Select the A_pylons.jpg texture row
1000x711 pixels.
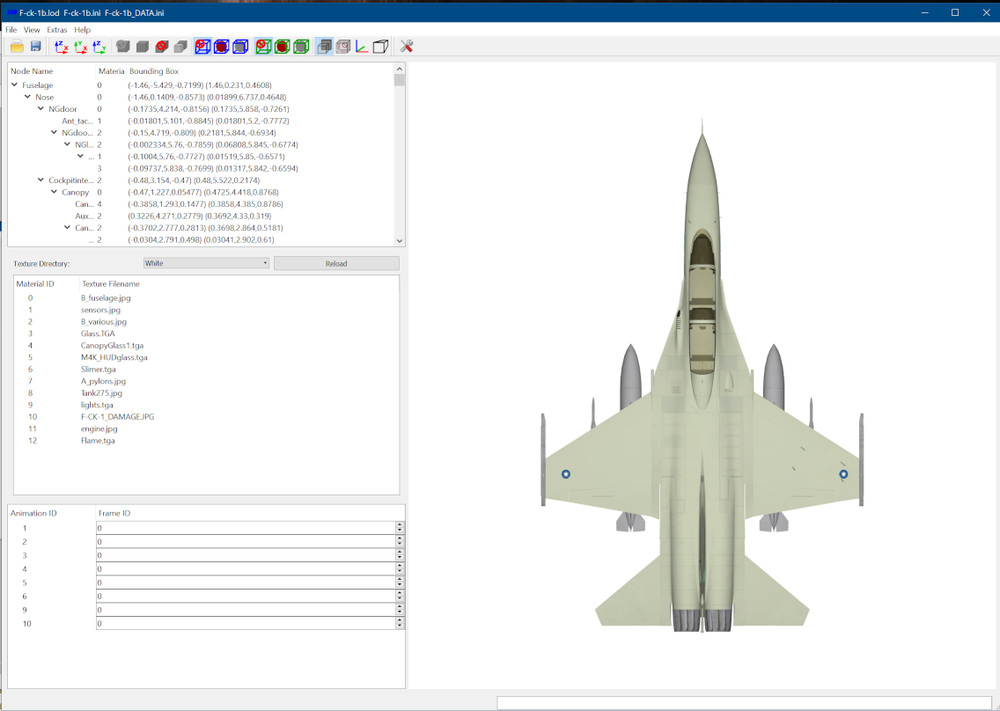(207, 381)
